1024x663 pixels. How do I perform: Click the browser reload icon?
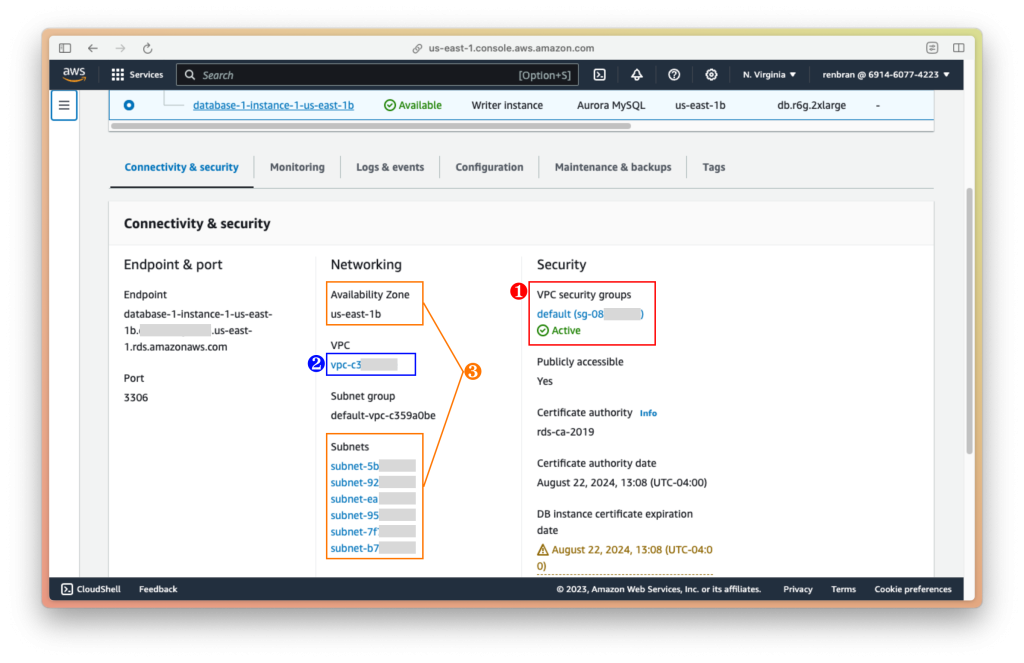pos(147,47)
